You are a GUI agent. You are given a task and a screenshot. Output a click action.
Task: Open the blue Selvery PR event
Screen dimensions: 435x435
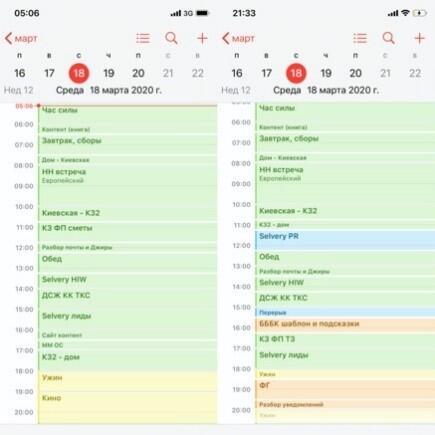tap(345, 240)
